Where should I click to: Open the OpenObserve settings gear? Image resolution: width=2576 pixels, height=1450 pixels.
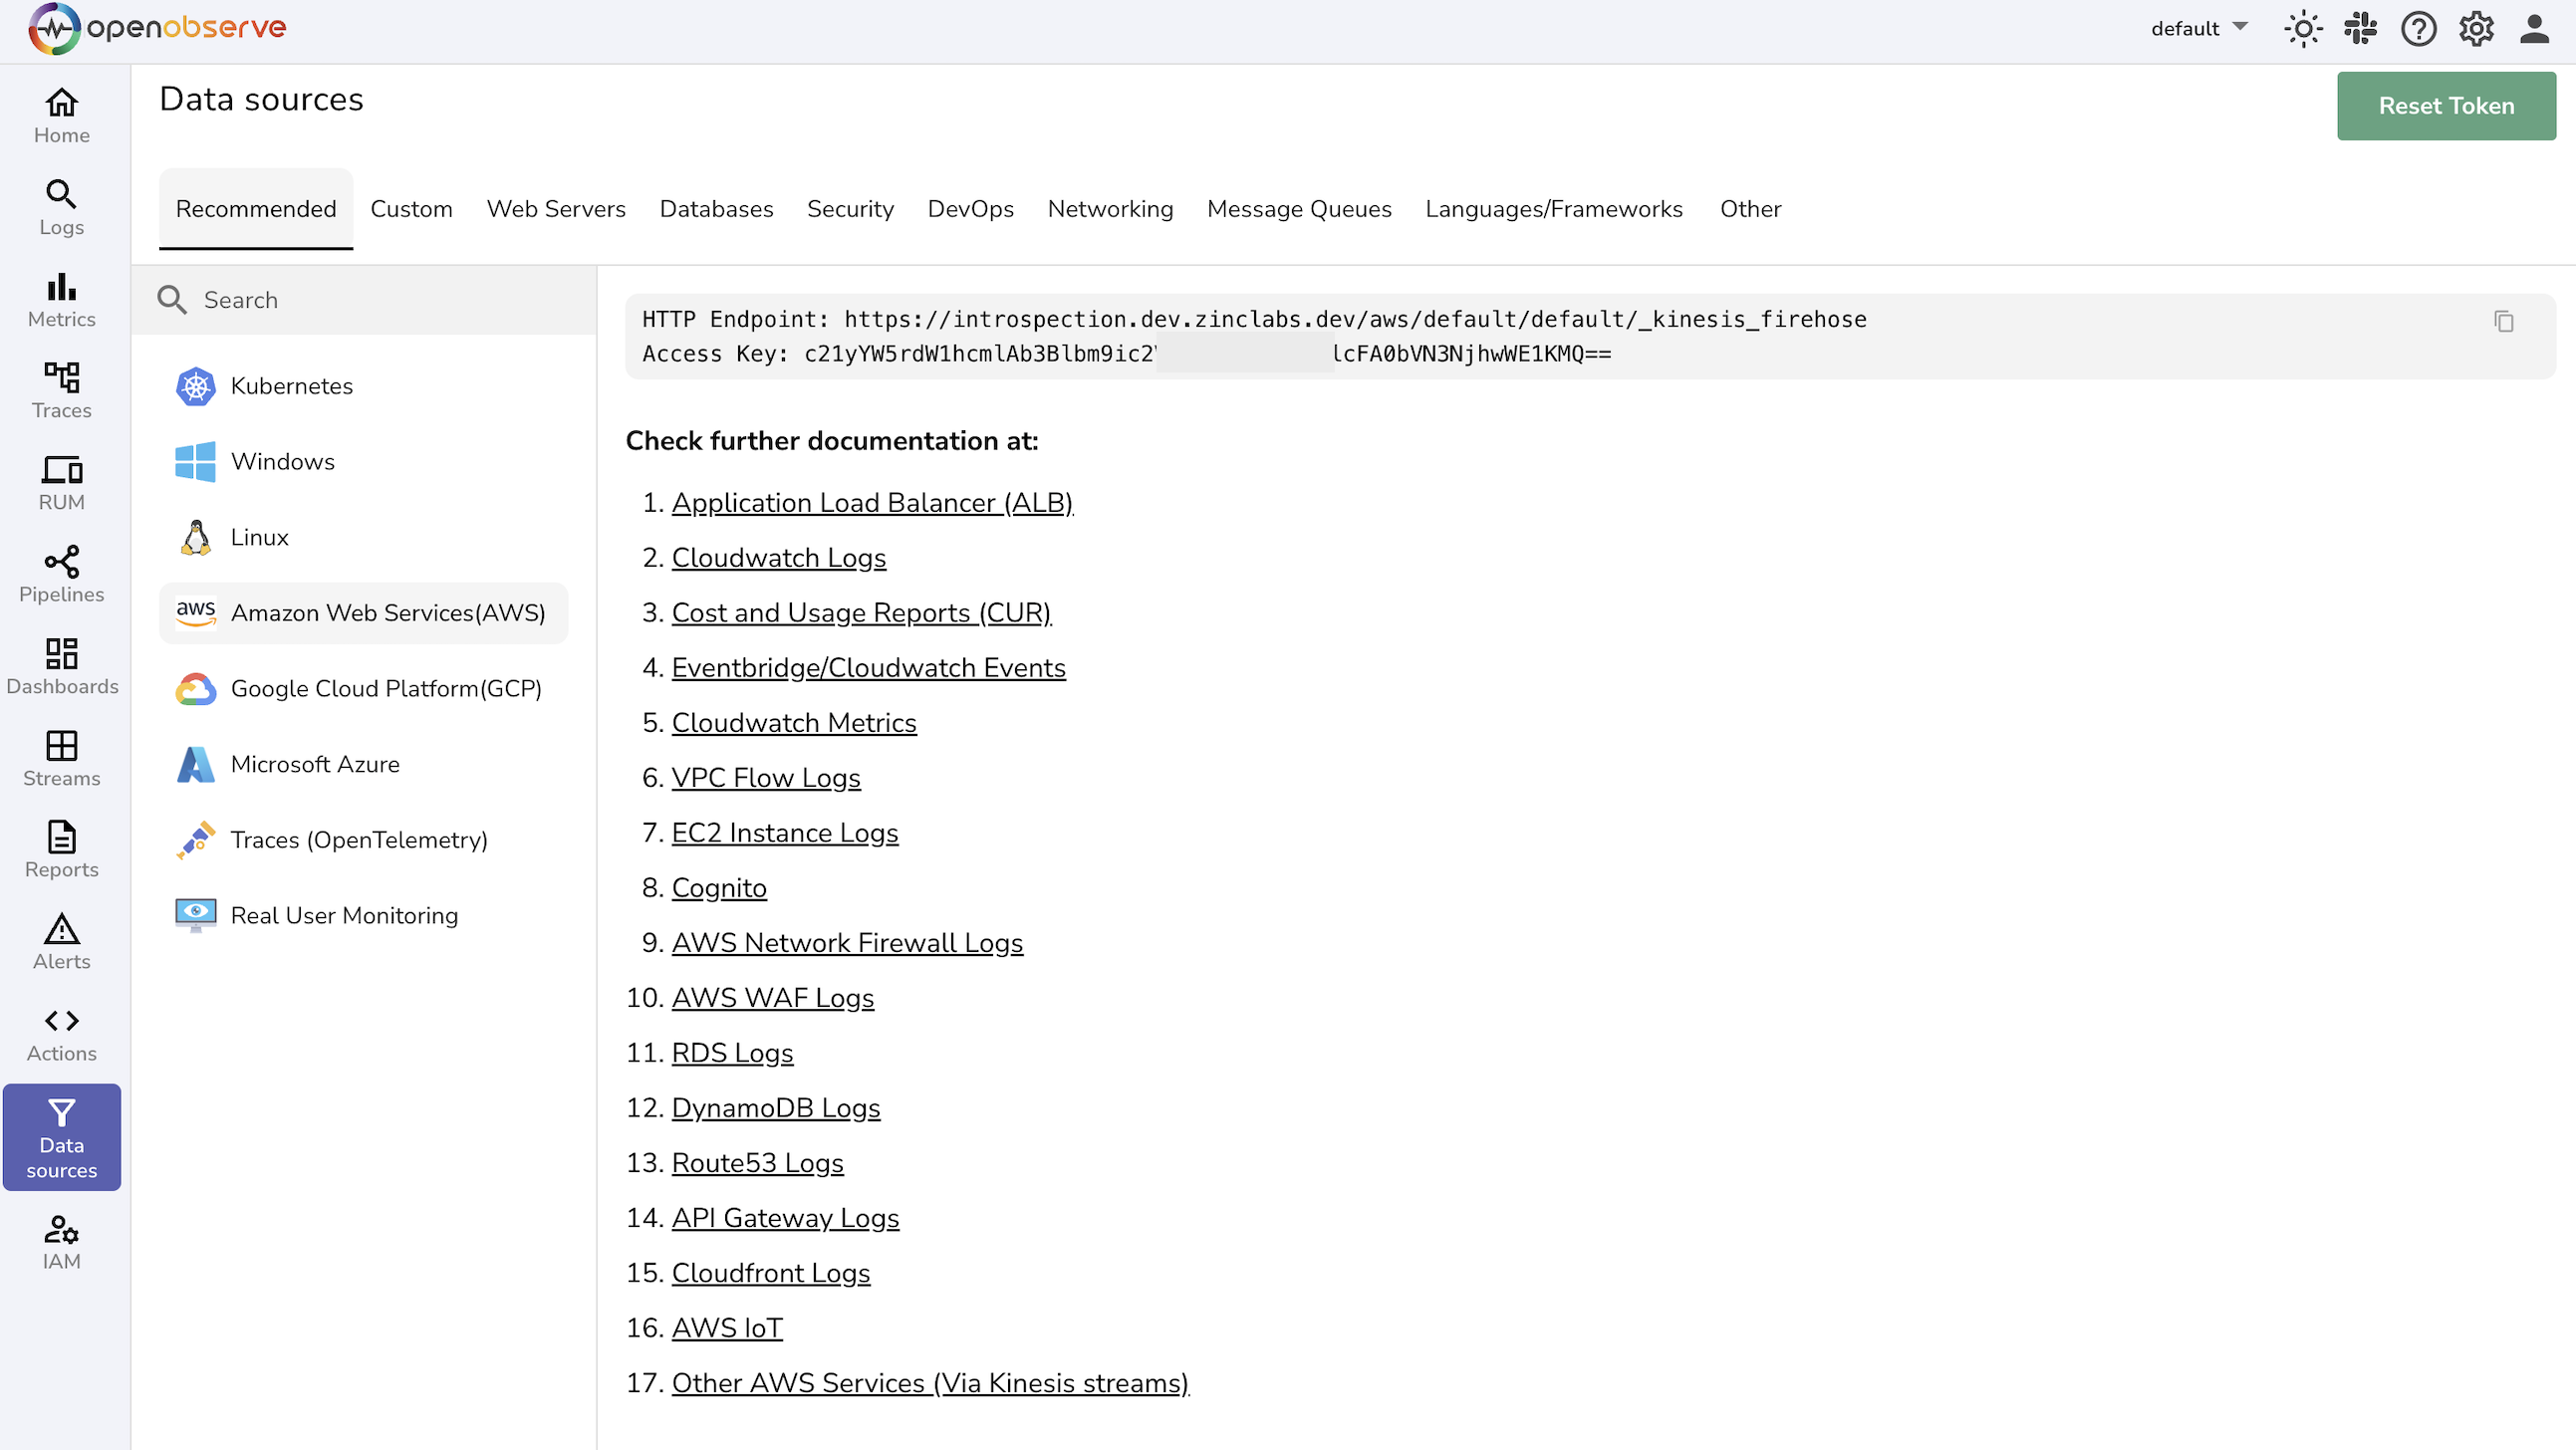pyautogui.click(x=2475, y=28)
